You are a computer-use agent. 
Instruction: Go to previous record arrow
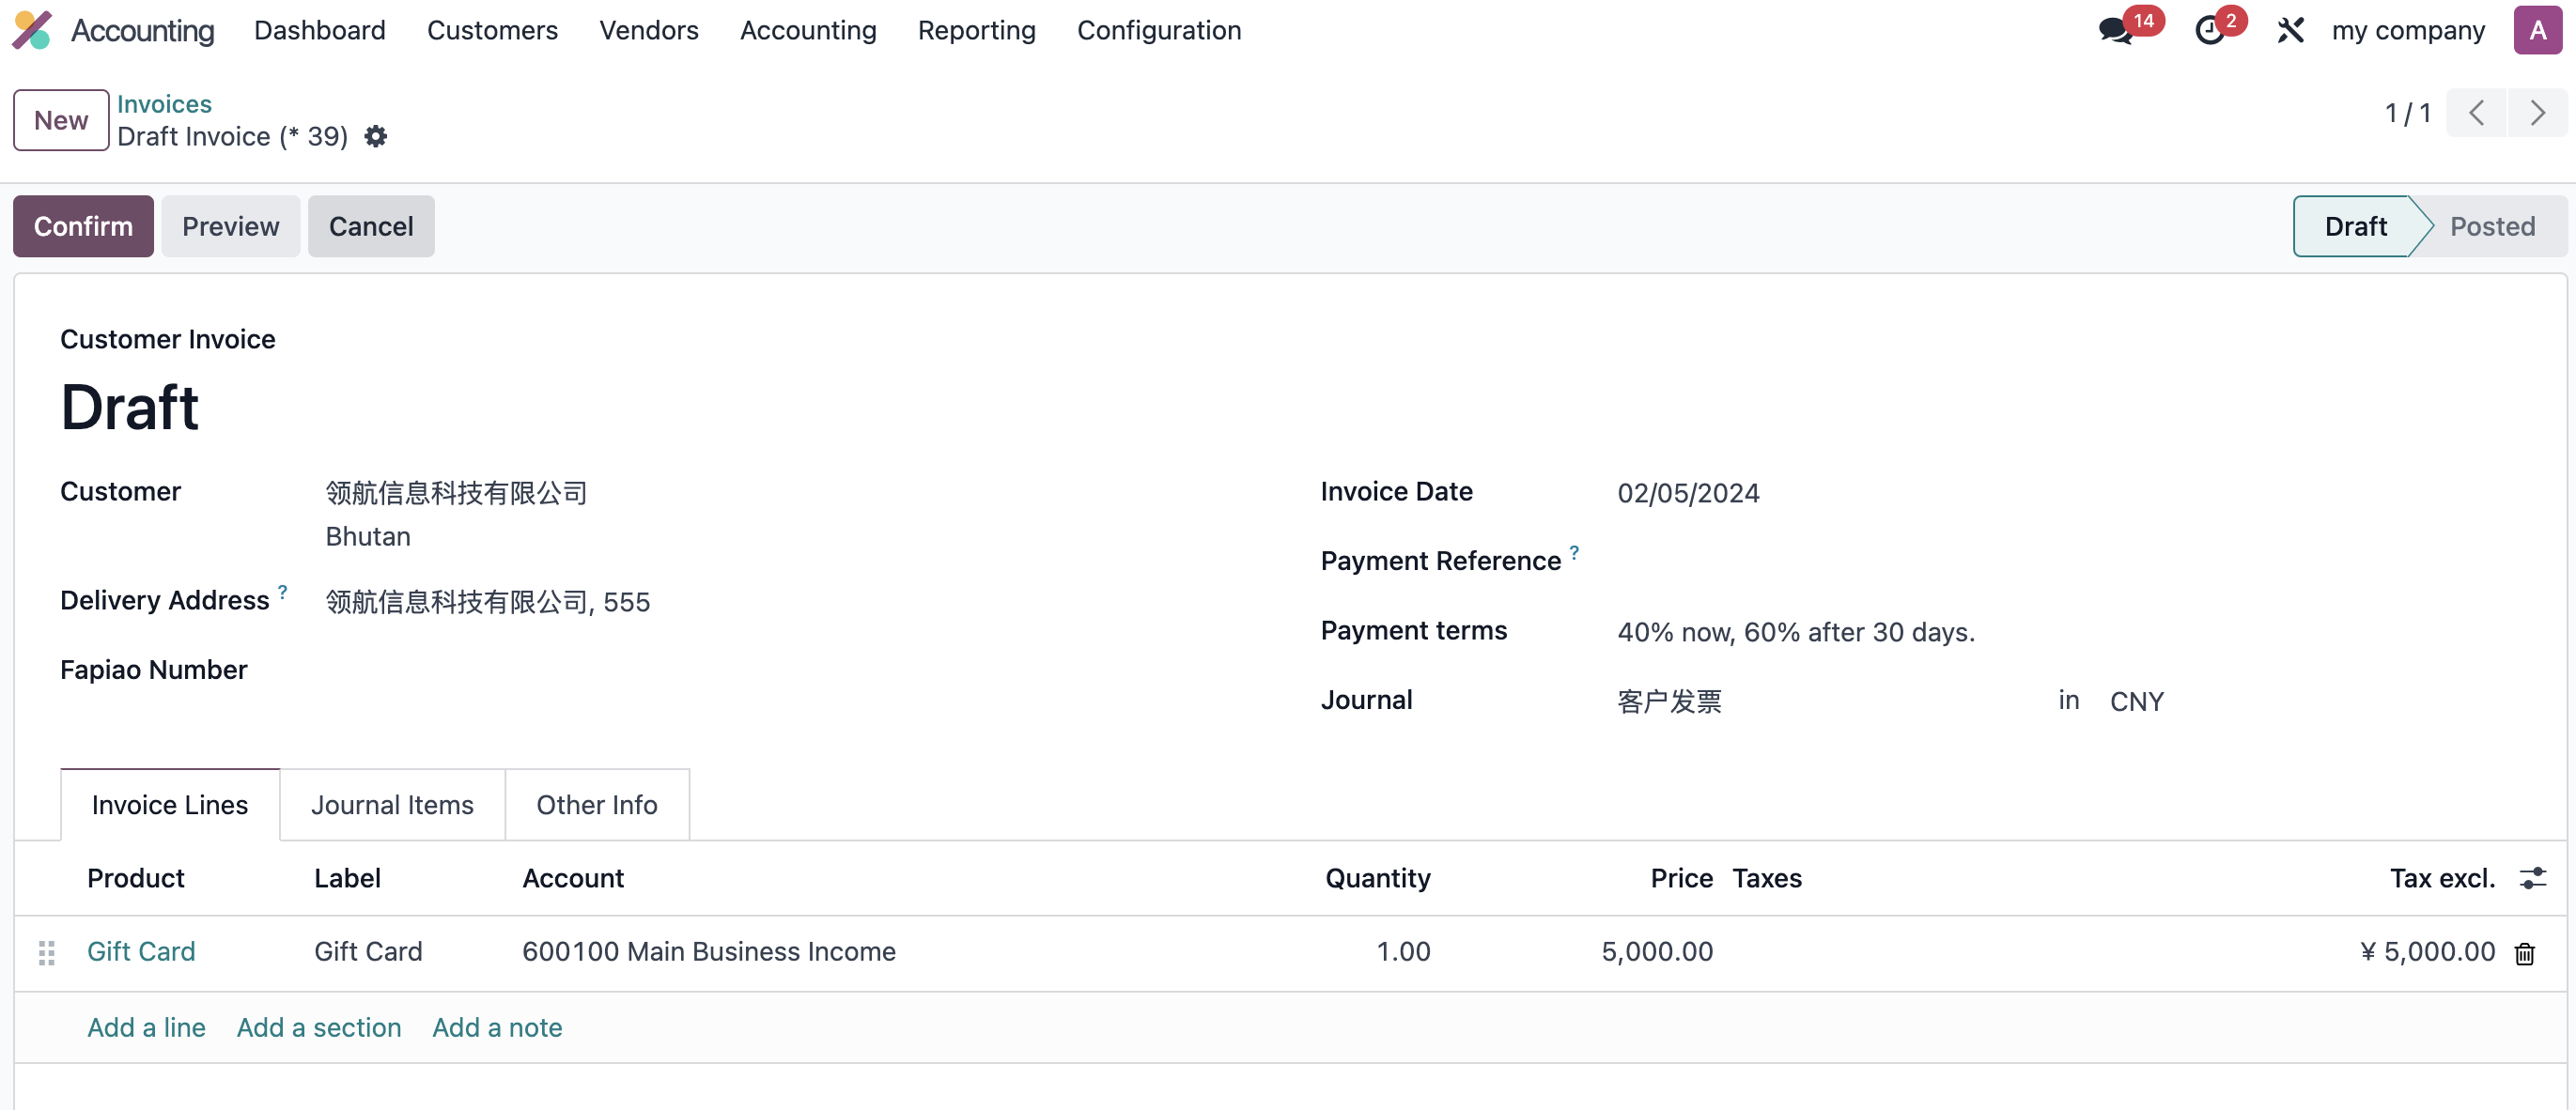coord(2476,113)
